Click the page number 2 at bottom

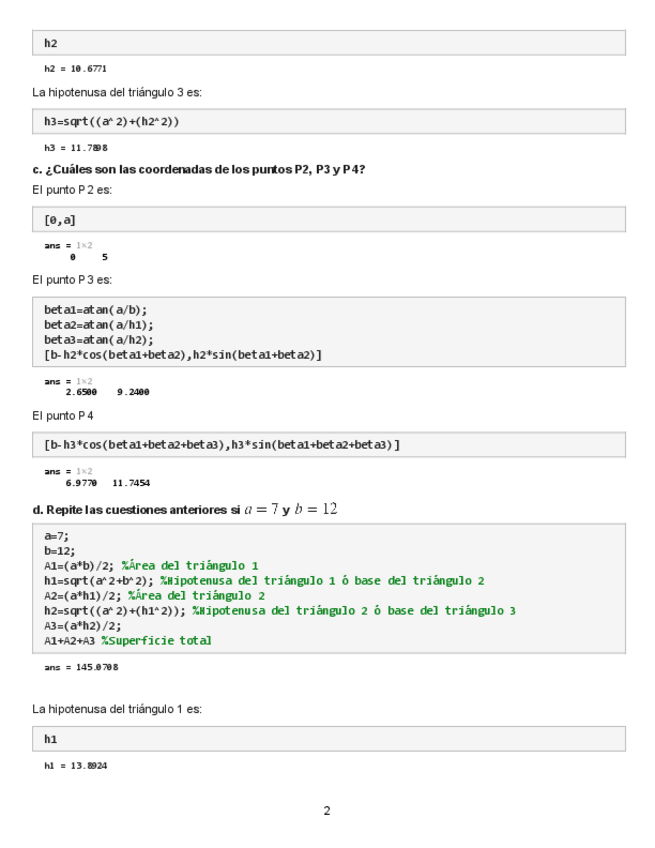(327, 811)
